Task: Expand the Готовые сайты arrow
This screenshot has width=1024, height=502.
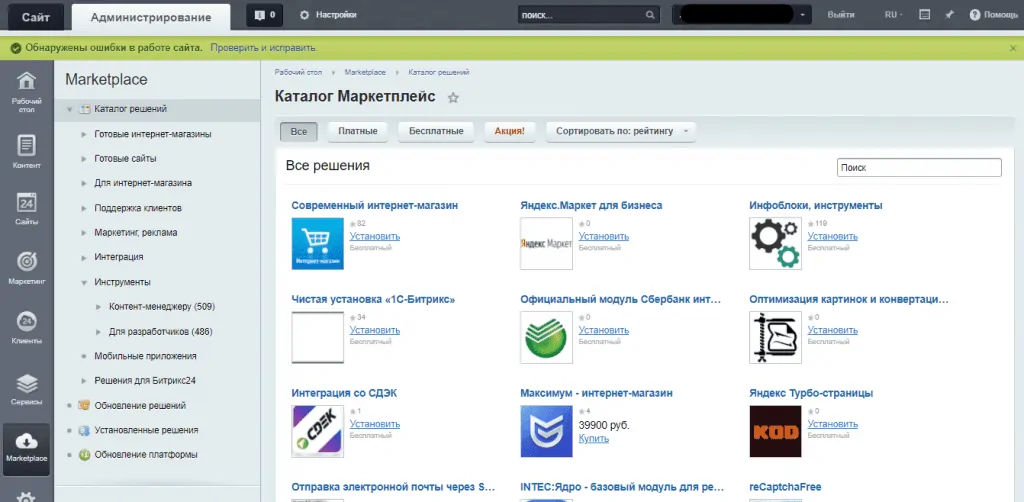Action: coord(84,159)
